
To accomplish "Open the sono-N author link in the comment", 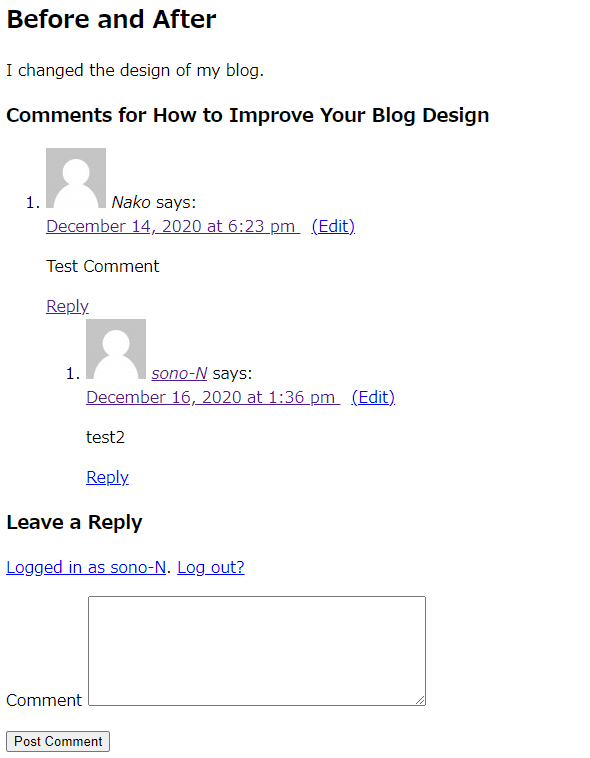I will pyautogui.click(x=179, y=373).
